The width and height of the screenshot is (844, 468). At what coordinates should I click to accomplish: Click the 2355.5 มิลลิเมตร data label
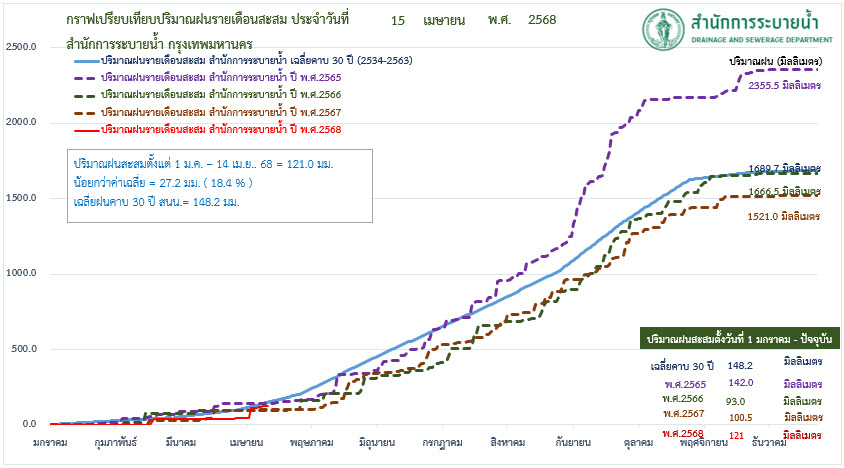(x=784, y=86)
